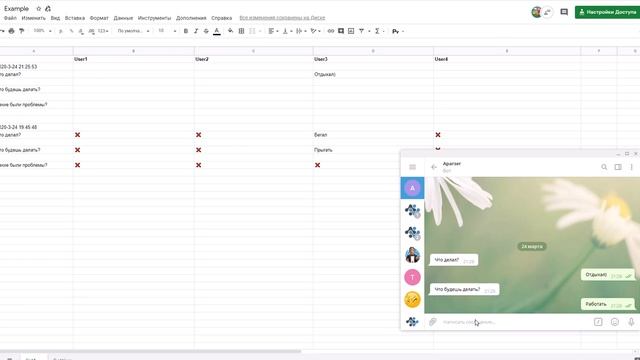Toggle the Telegram side panel icon
This screenshot has height=360, width=640.
pyautogui.click(x=618, y=167)
